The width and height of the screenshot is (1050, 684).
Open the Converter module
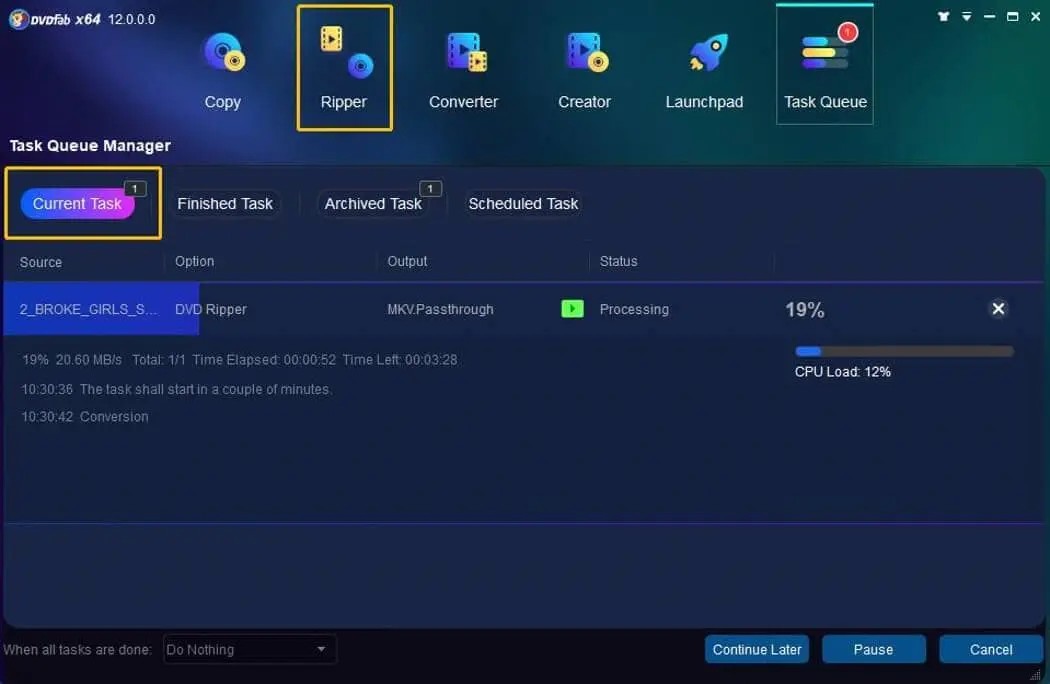463,65
